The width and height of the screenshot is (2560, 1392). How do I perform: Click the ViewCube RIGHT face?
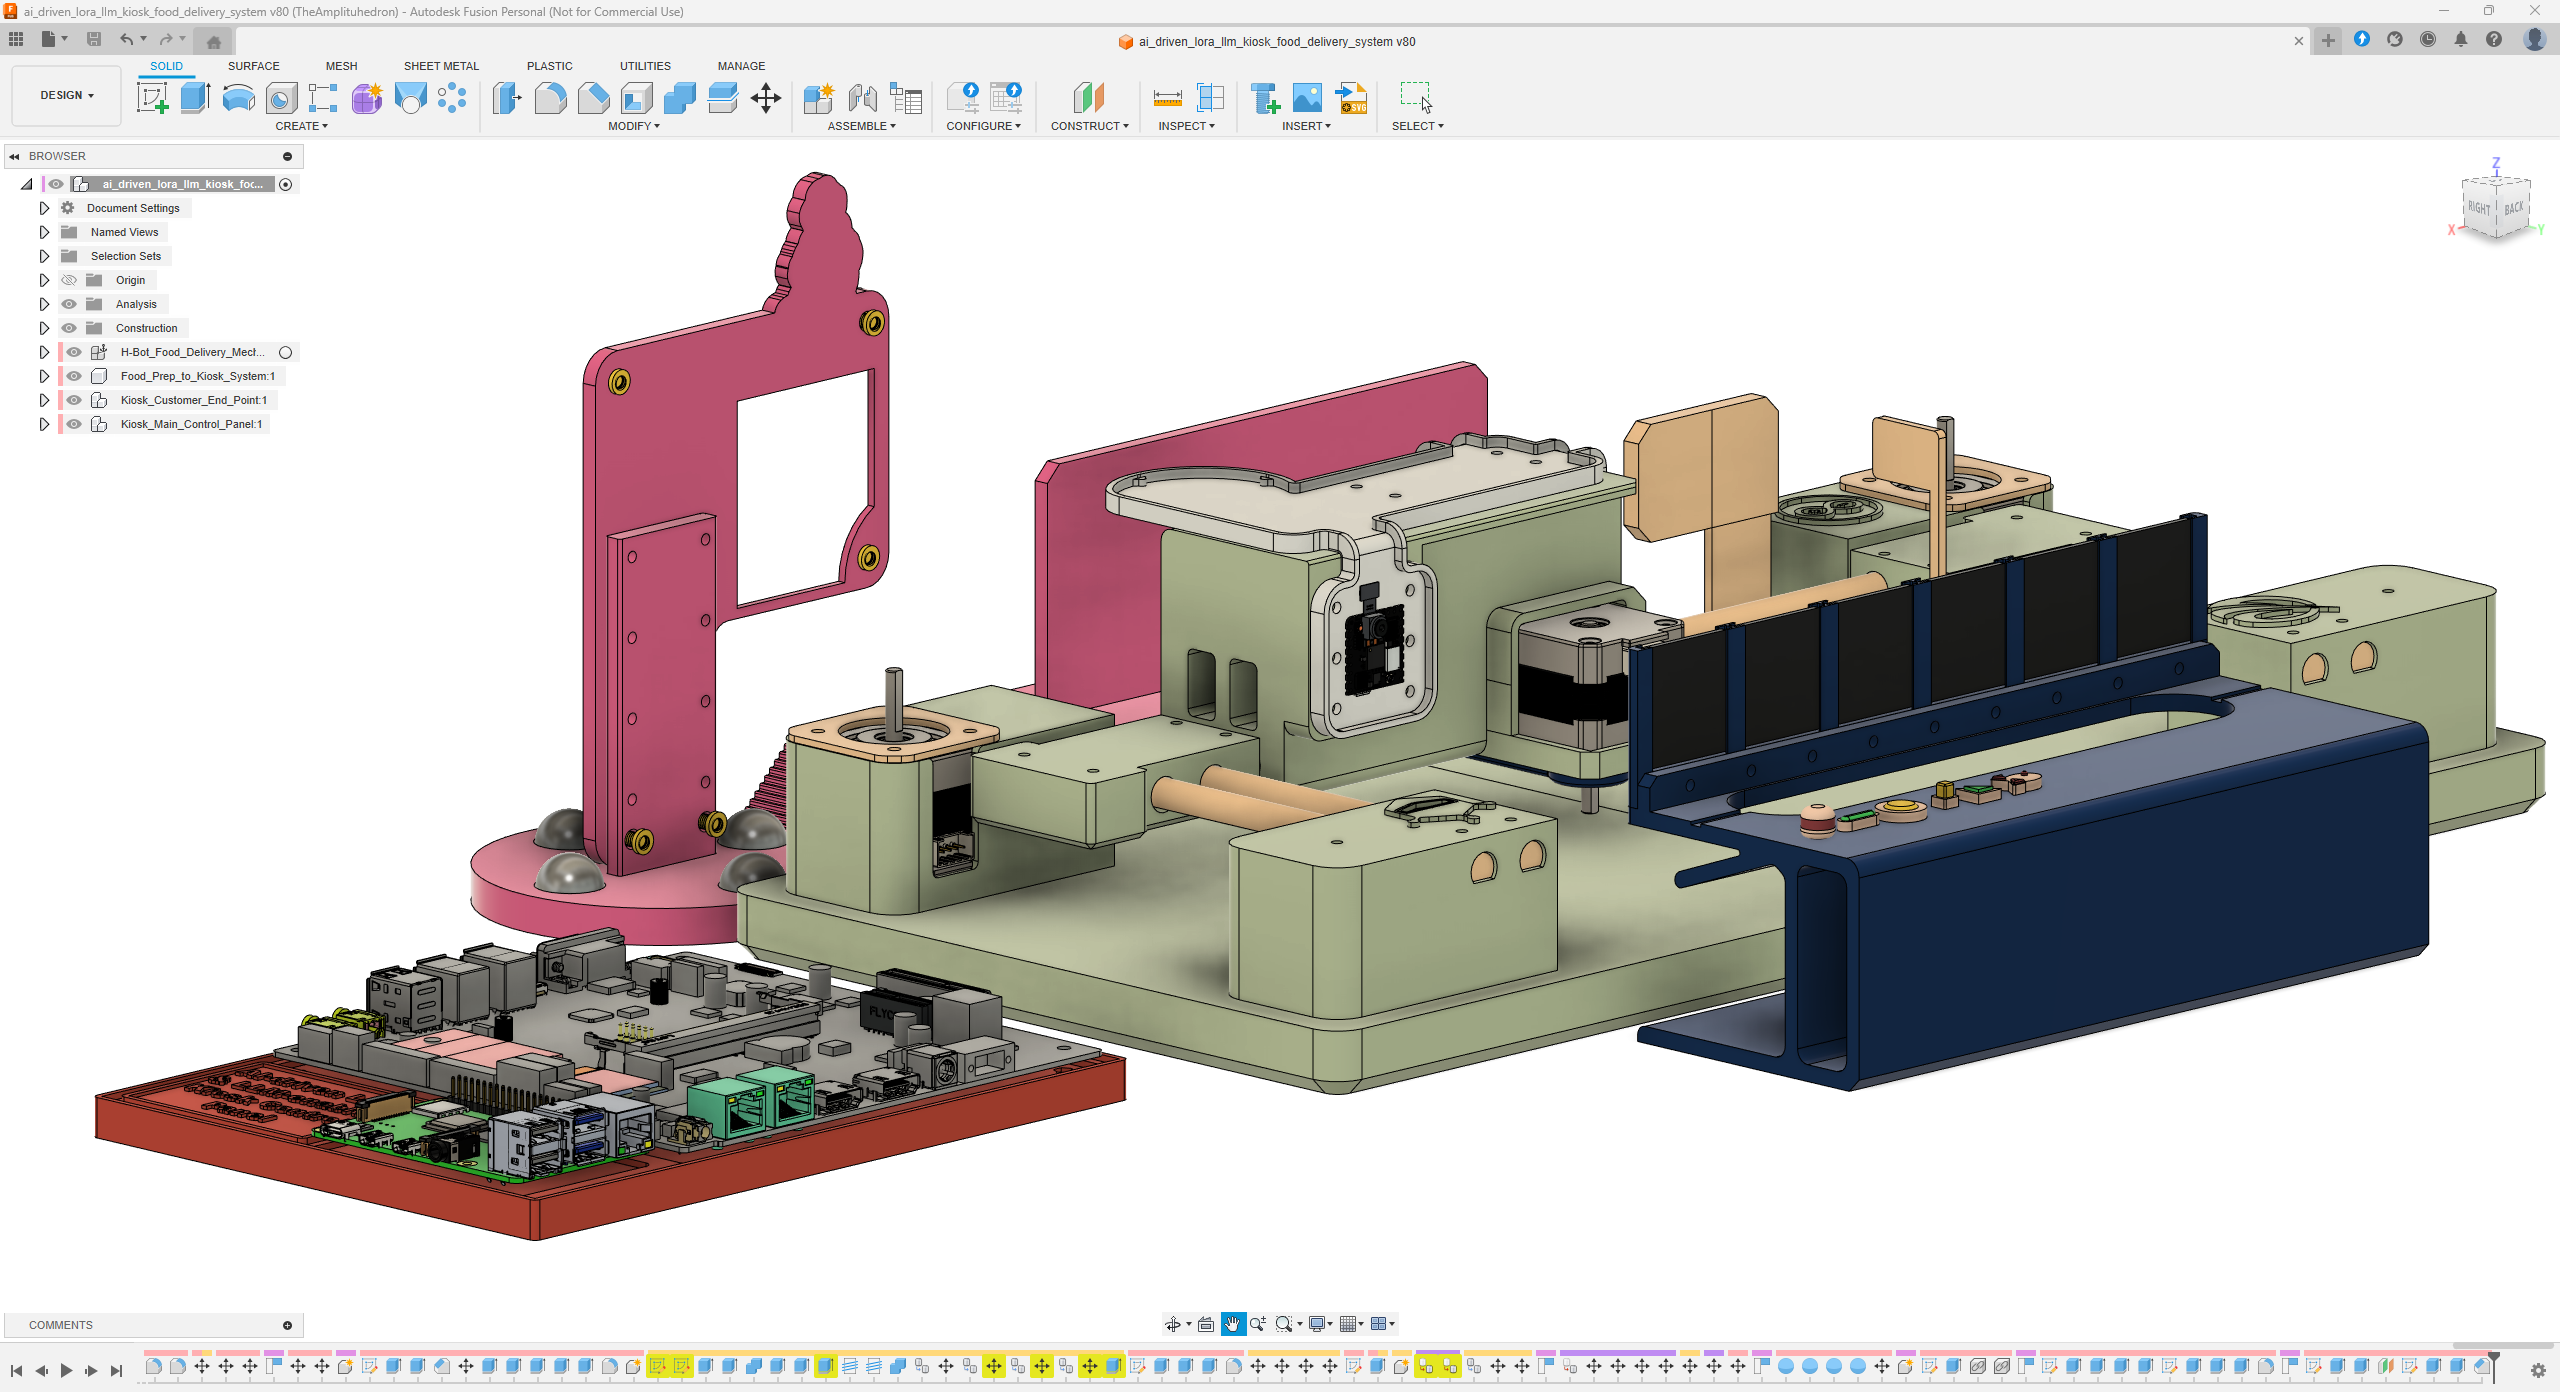[x=2478, y=207]
